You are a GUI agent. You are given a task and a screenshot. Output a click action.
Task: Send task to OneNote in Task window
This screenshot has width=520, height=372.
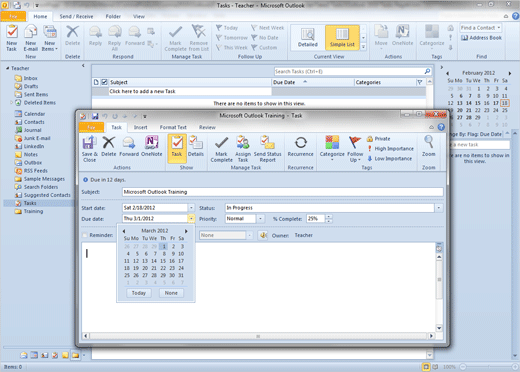pyautogui.click(x=152, y=146)
